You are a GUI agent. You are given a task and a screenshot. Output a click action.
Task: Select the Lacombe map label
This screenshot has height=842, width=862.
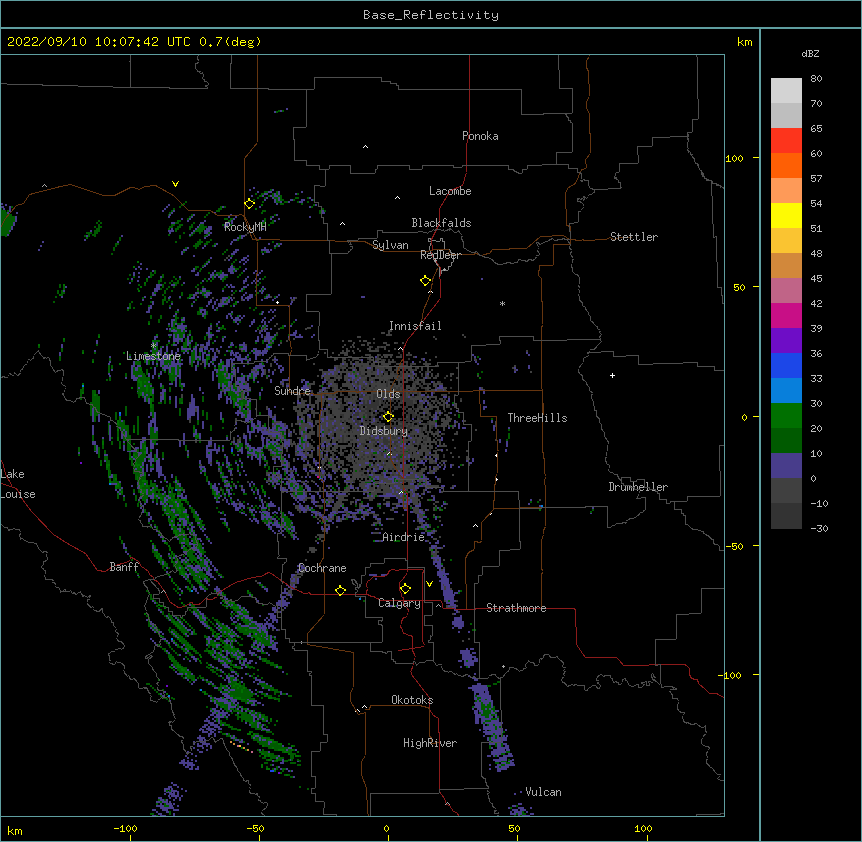click(x=450, y=191)
